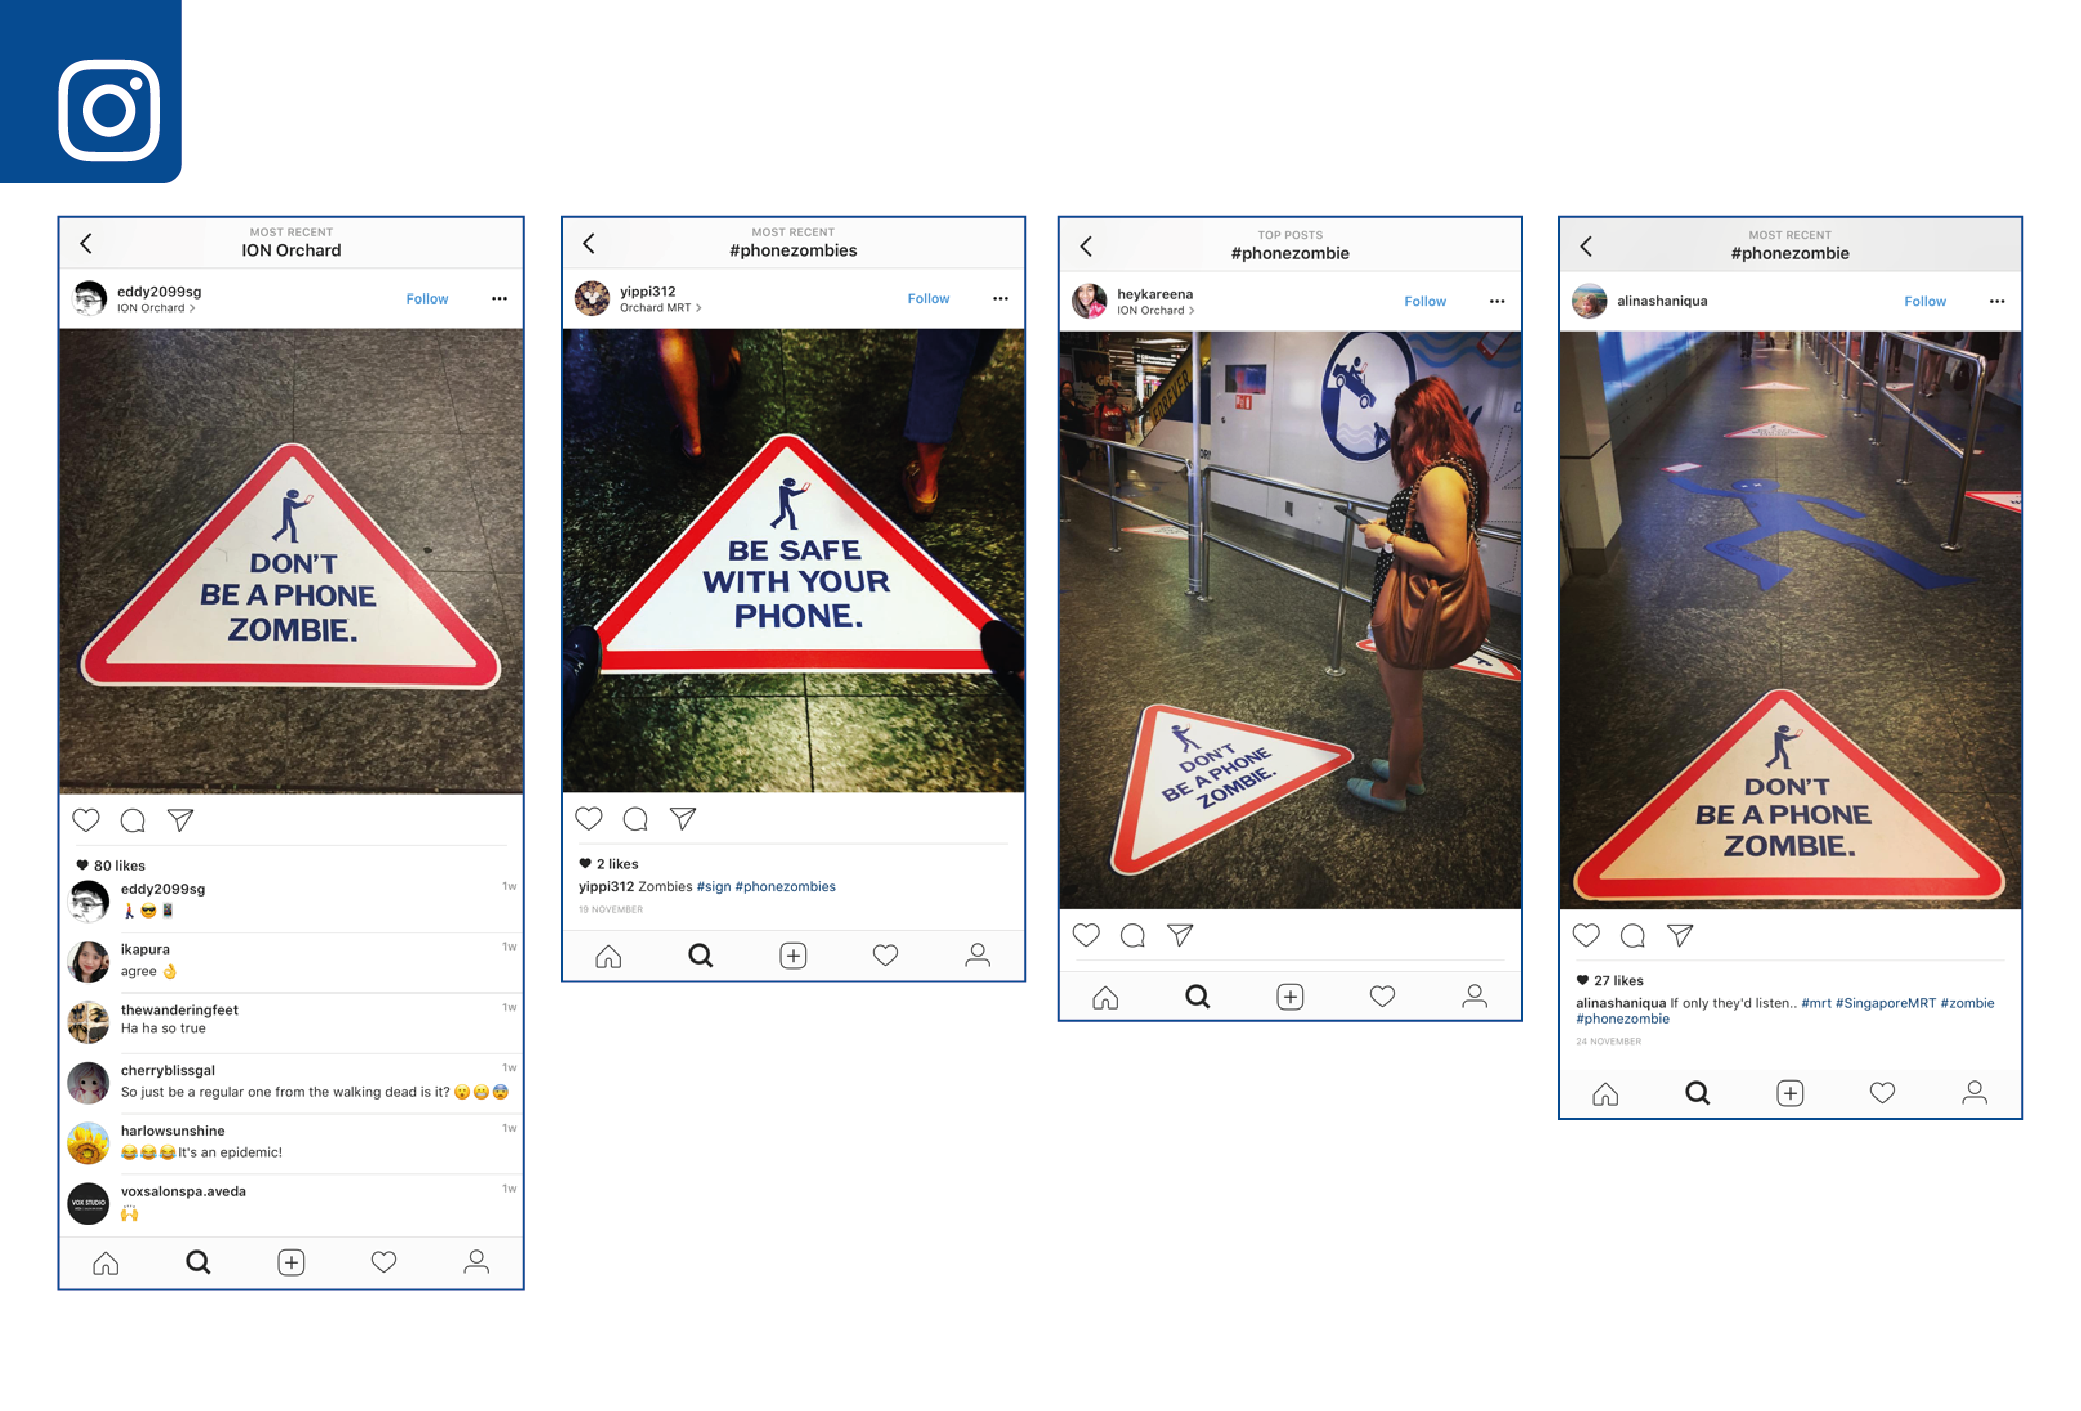Follow the user eddy2099sg
The height and width of the screenshot is (1411, 2081).
pyautogui.click(x=427, y=299)
